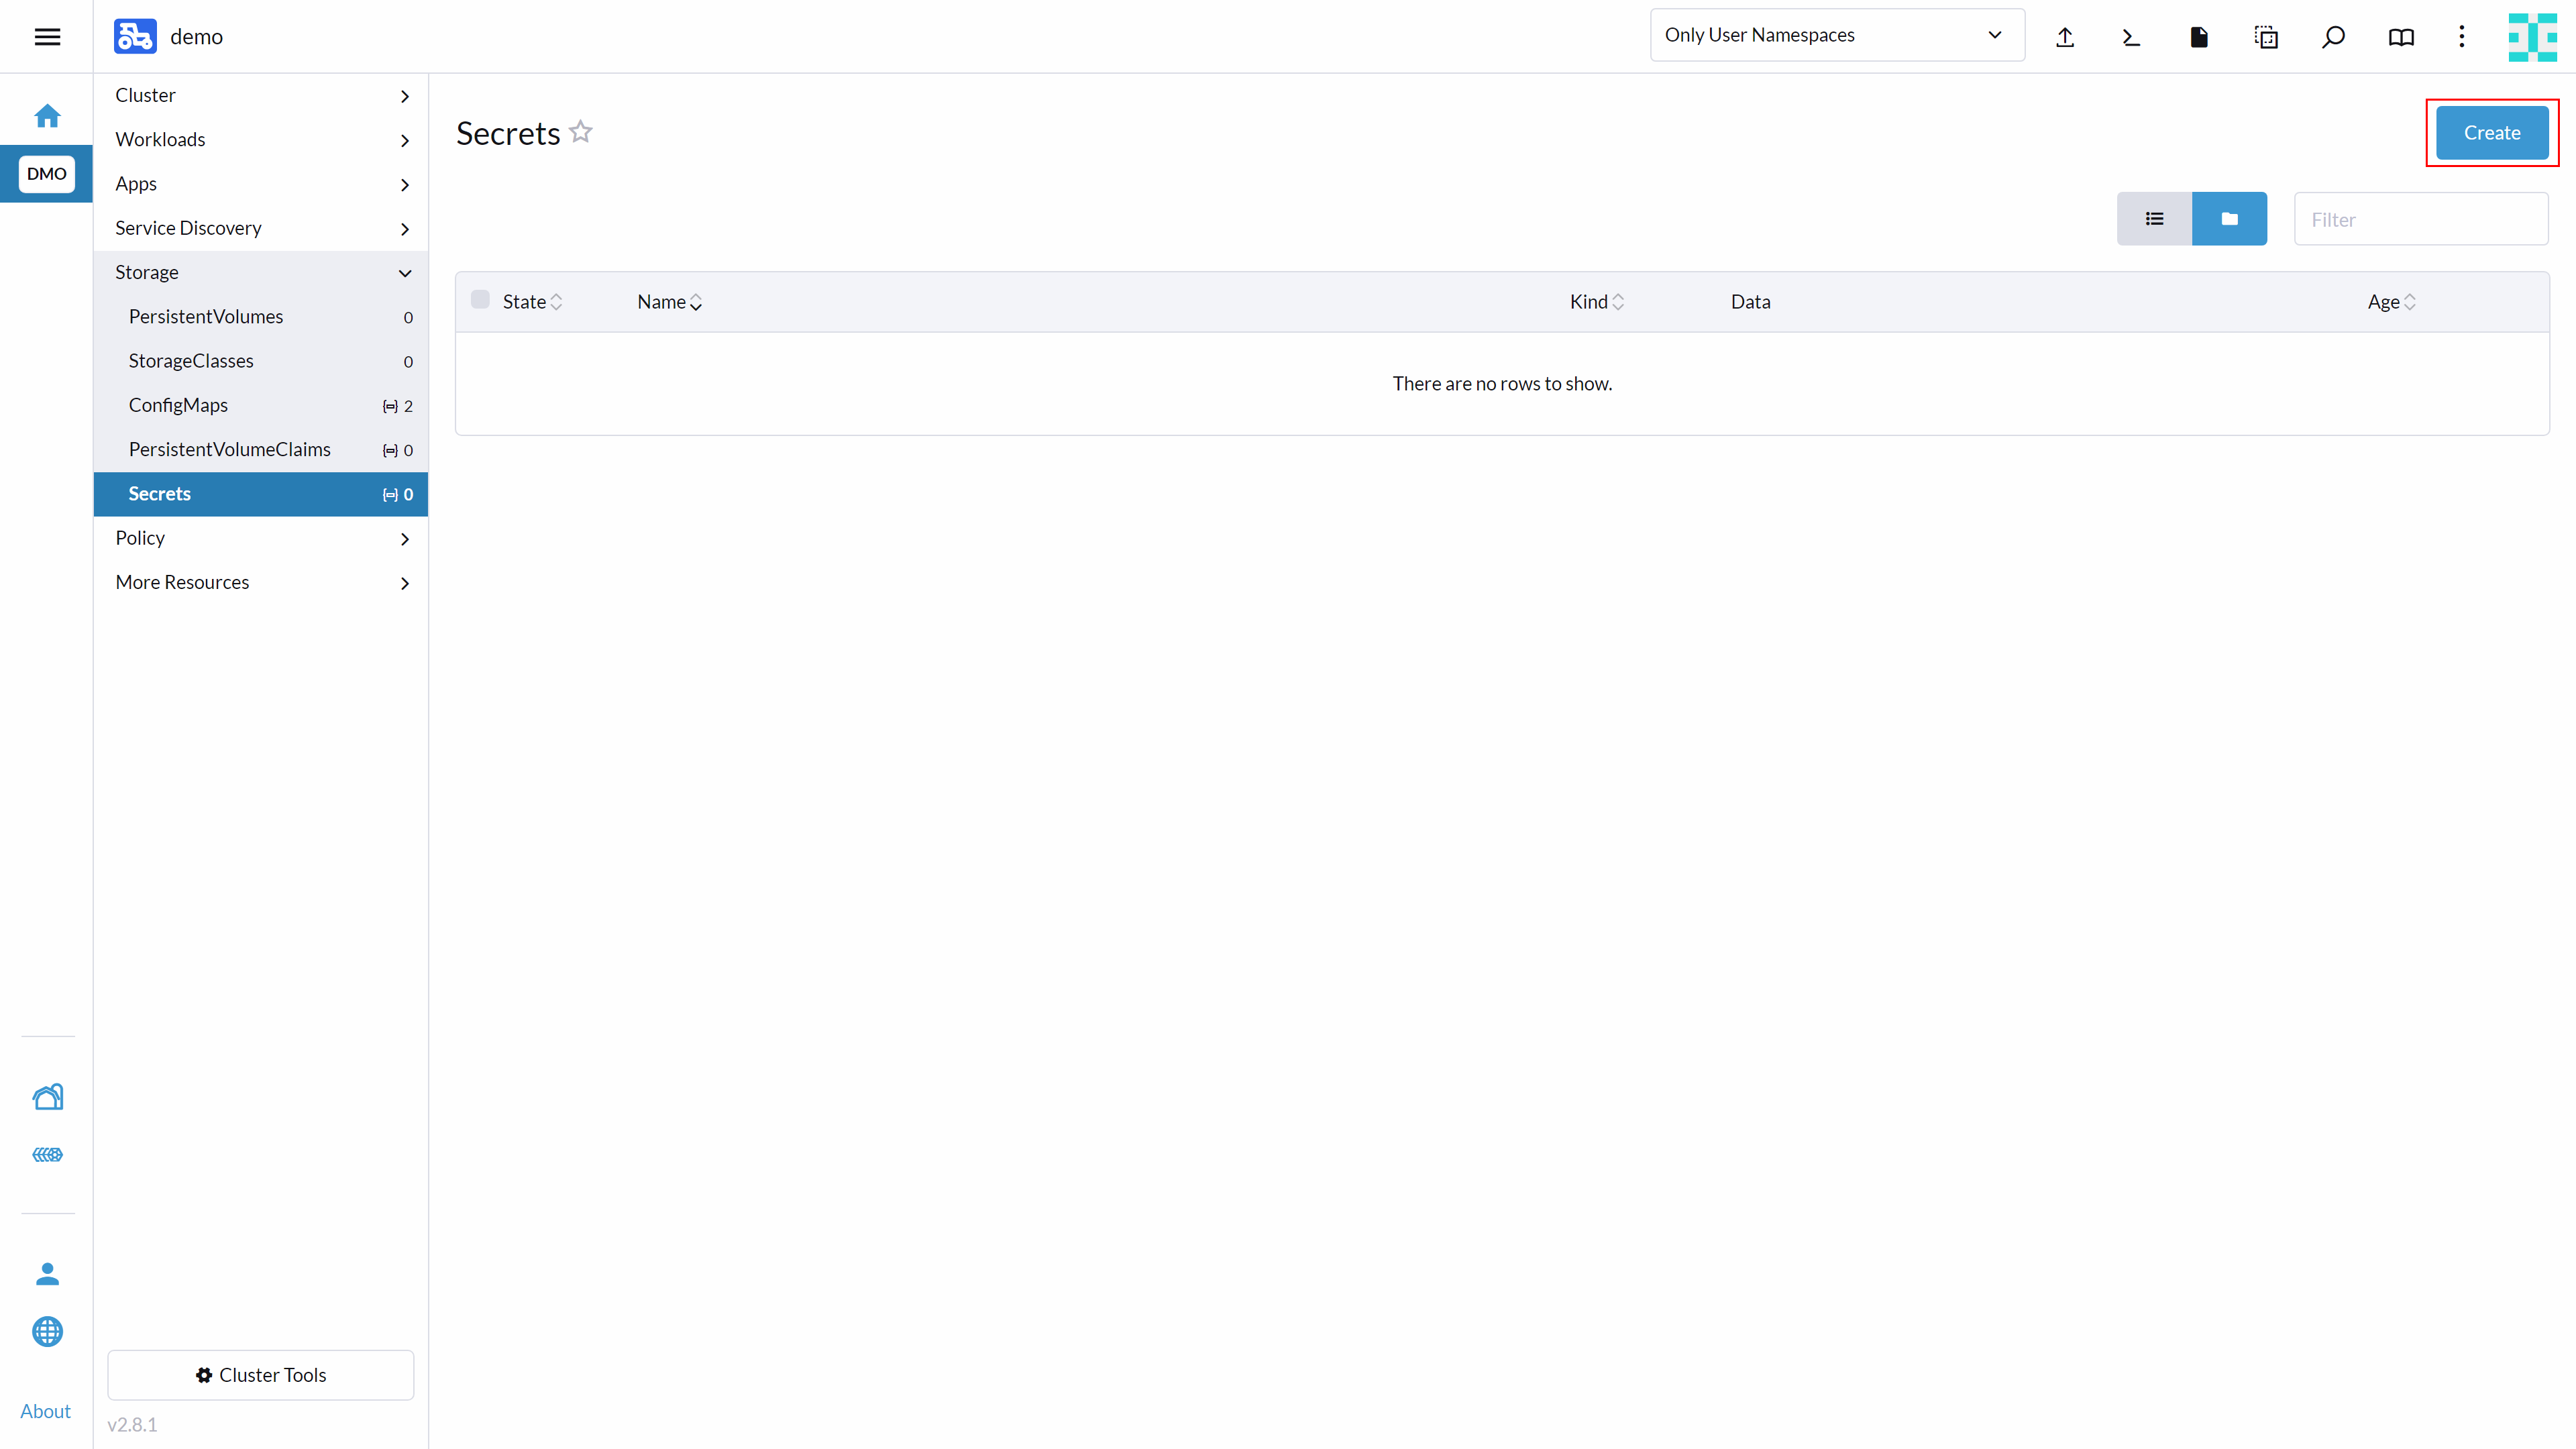Viewport: 2576px width, 1449px height.
Task: Open the kubectl shell icon
Action: 2131,37
